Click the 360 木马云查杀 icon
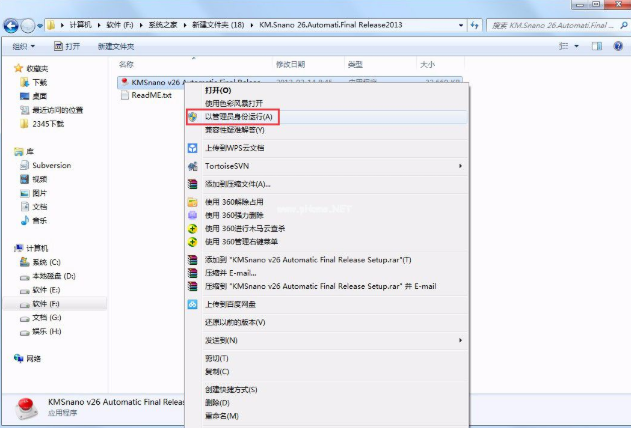This screenshot has width=631, height=428. 193,228
